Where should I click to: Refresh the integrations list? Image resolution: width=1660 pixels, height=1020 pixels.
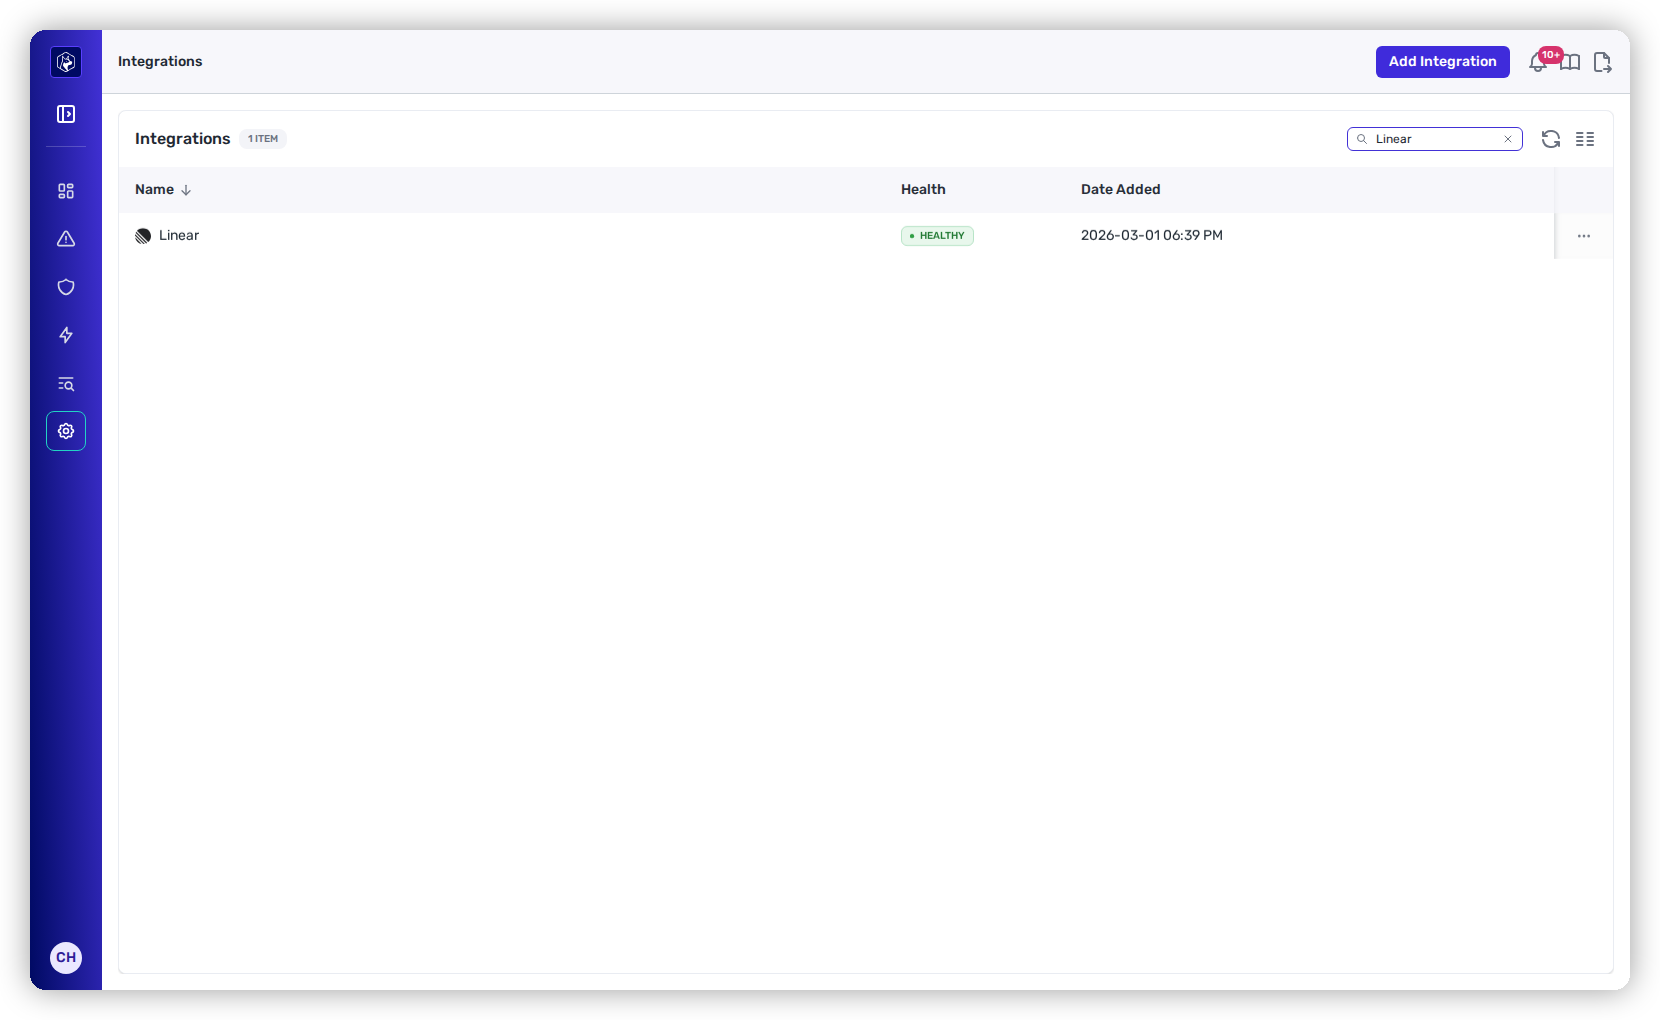coord(1551,139)
